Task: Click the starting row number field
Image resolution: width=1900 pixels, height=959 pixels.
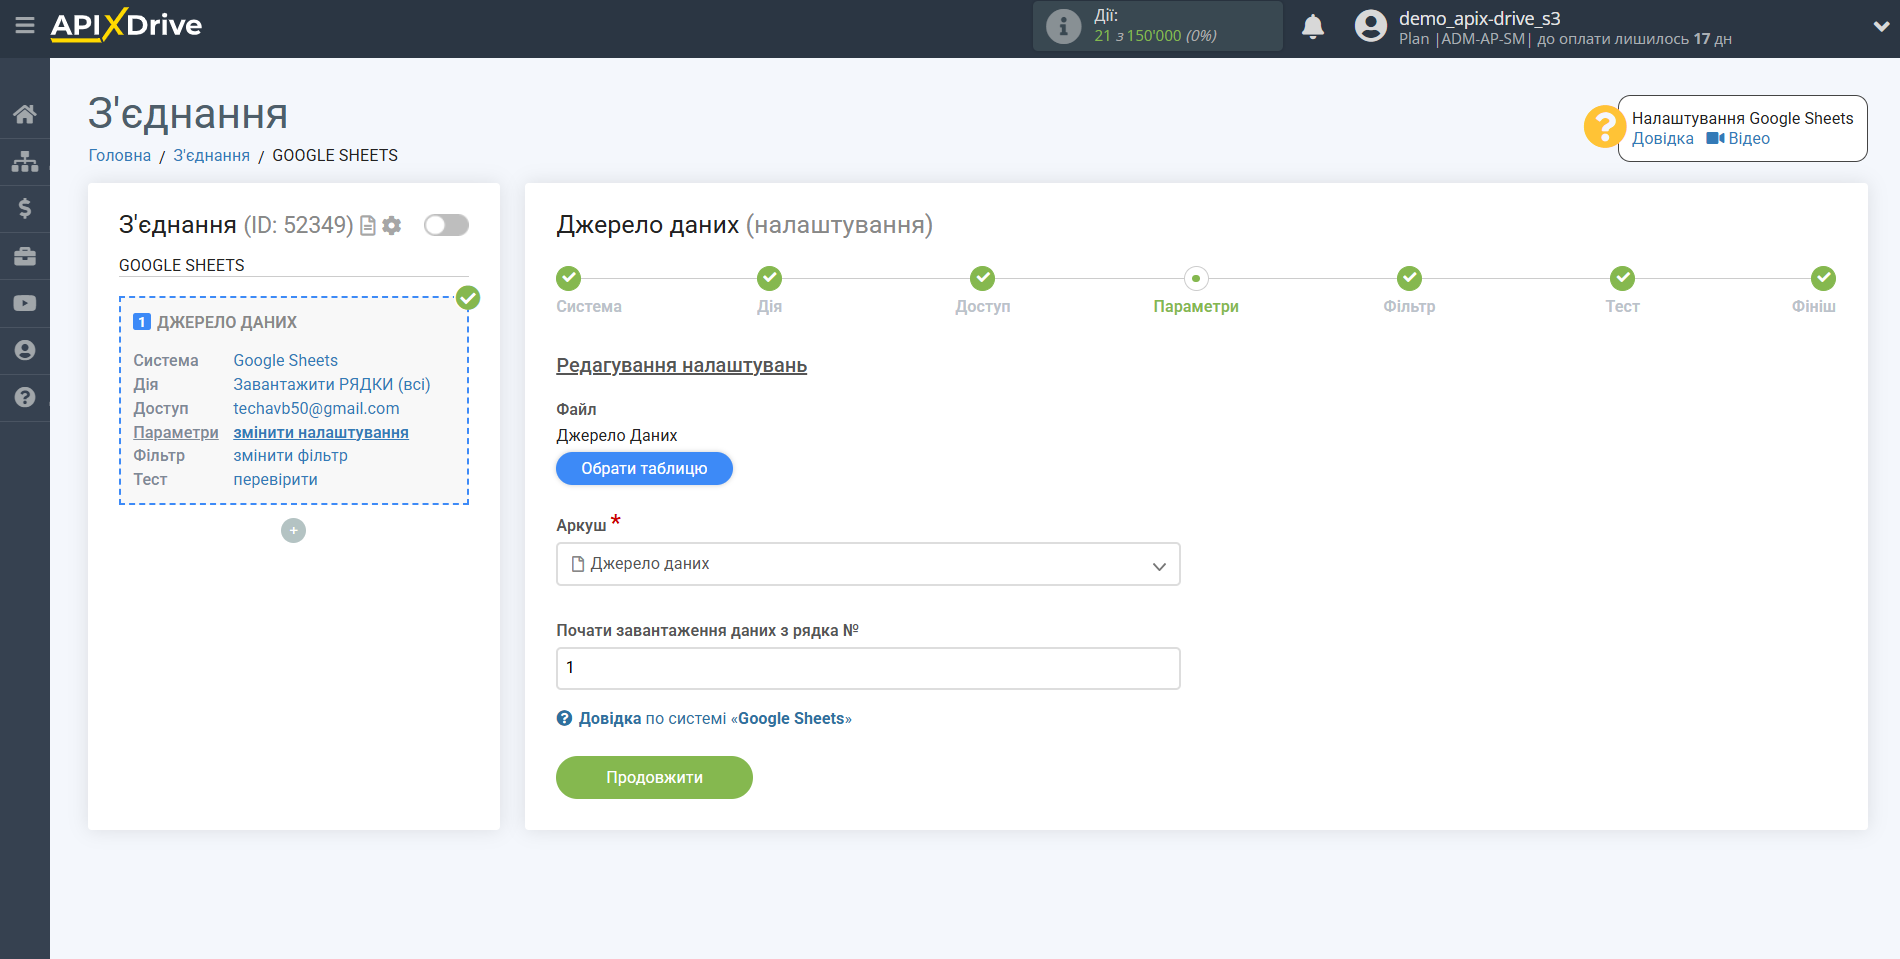Action: coord(867,668)
